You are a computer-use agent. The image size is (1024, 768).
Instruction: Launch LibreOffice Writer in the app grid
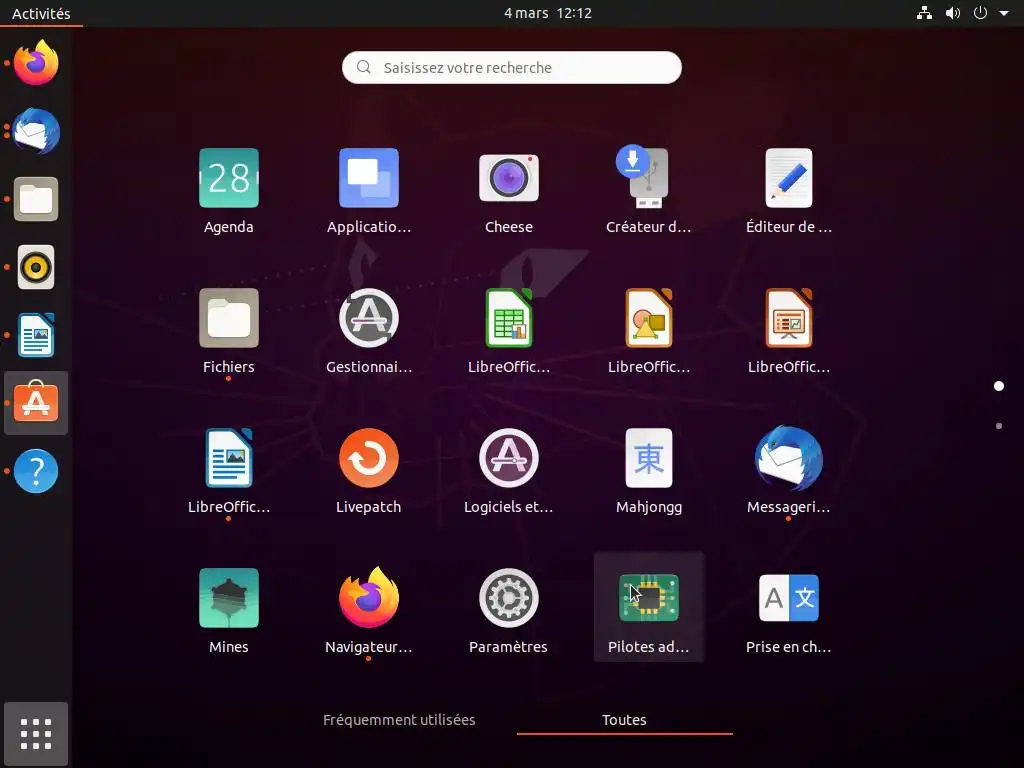coord(229,458)
